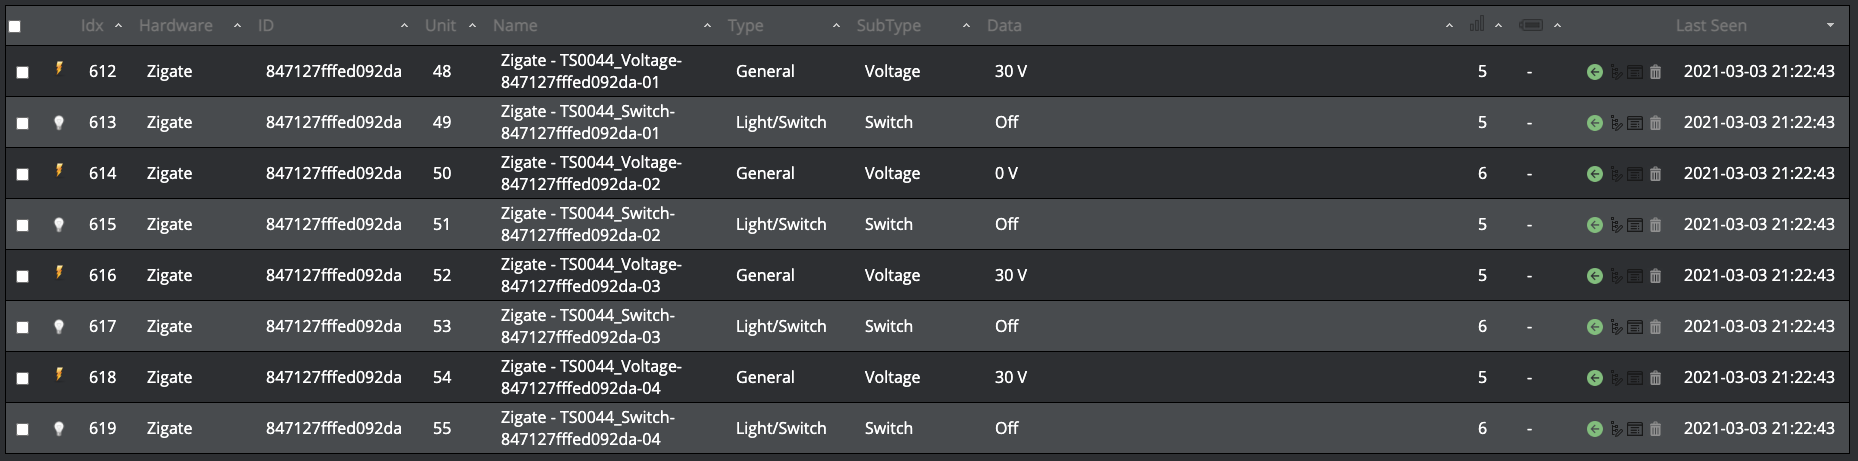Delete device 613 with the trash icon
Image resolution: width=1858 pixels, height=461 pixels.
[1655, 123]
